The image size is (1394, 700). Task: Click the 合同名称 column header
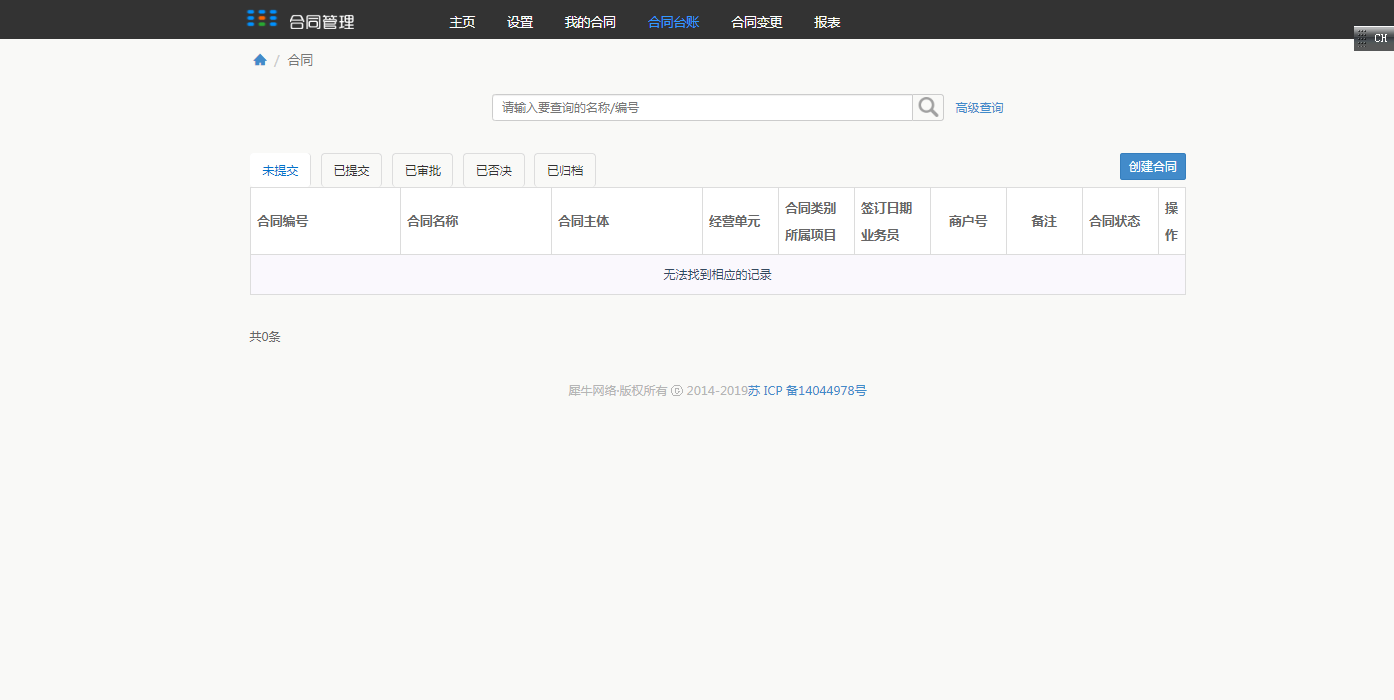(476, 221)
